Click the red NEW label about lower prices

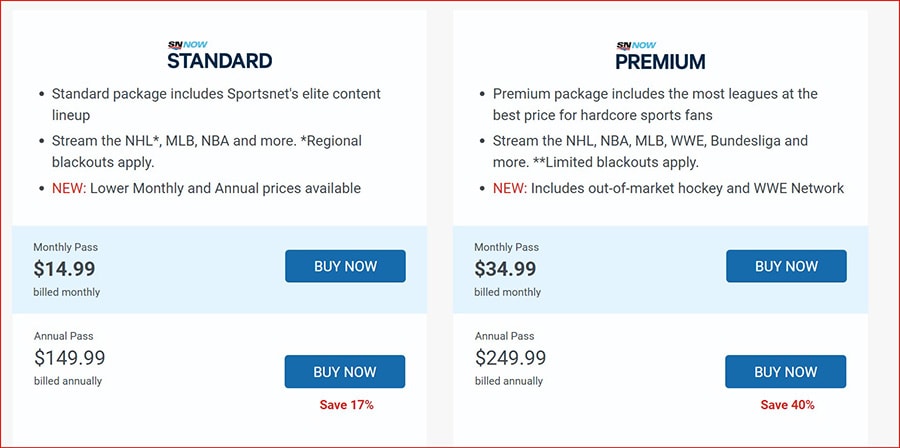(x=69, y=188)
